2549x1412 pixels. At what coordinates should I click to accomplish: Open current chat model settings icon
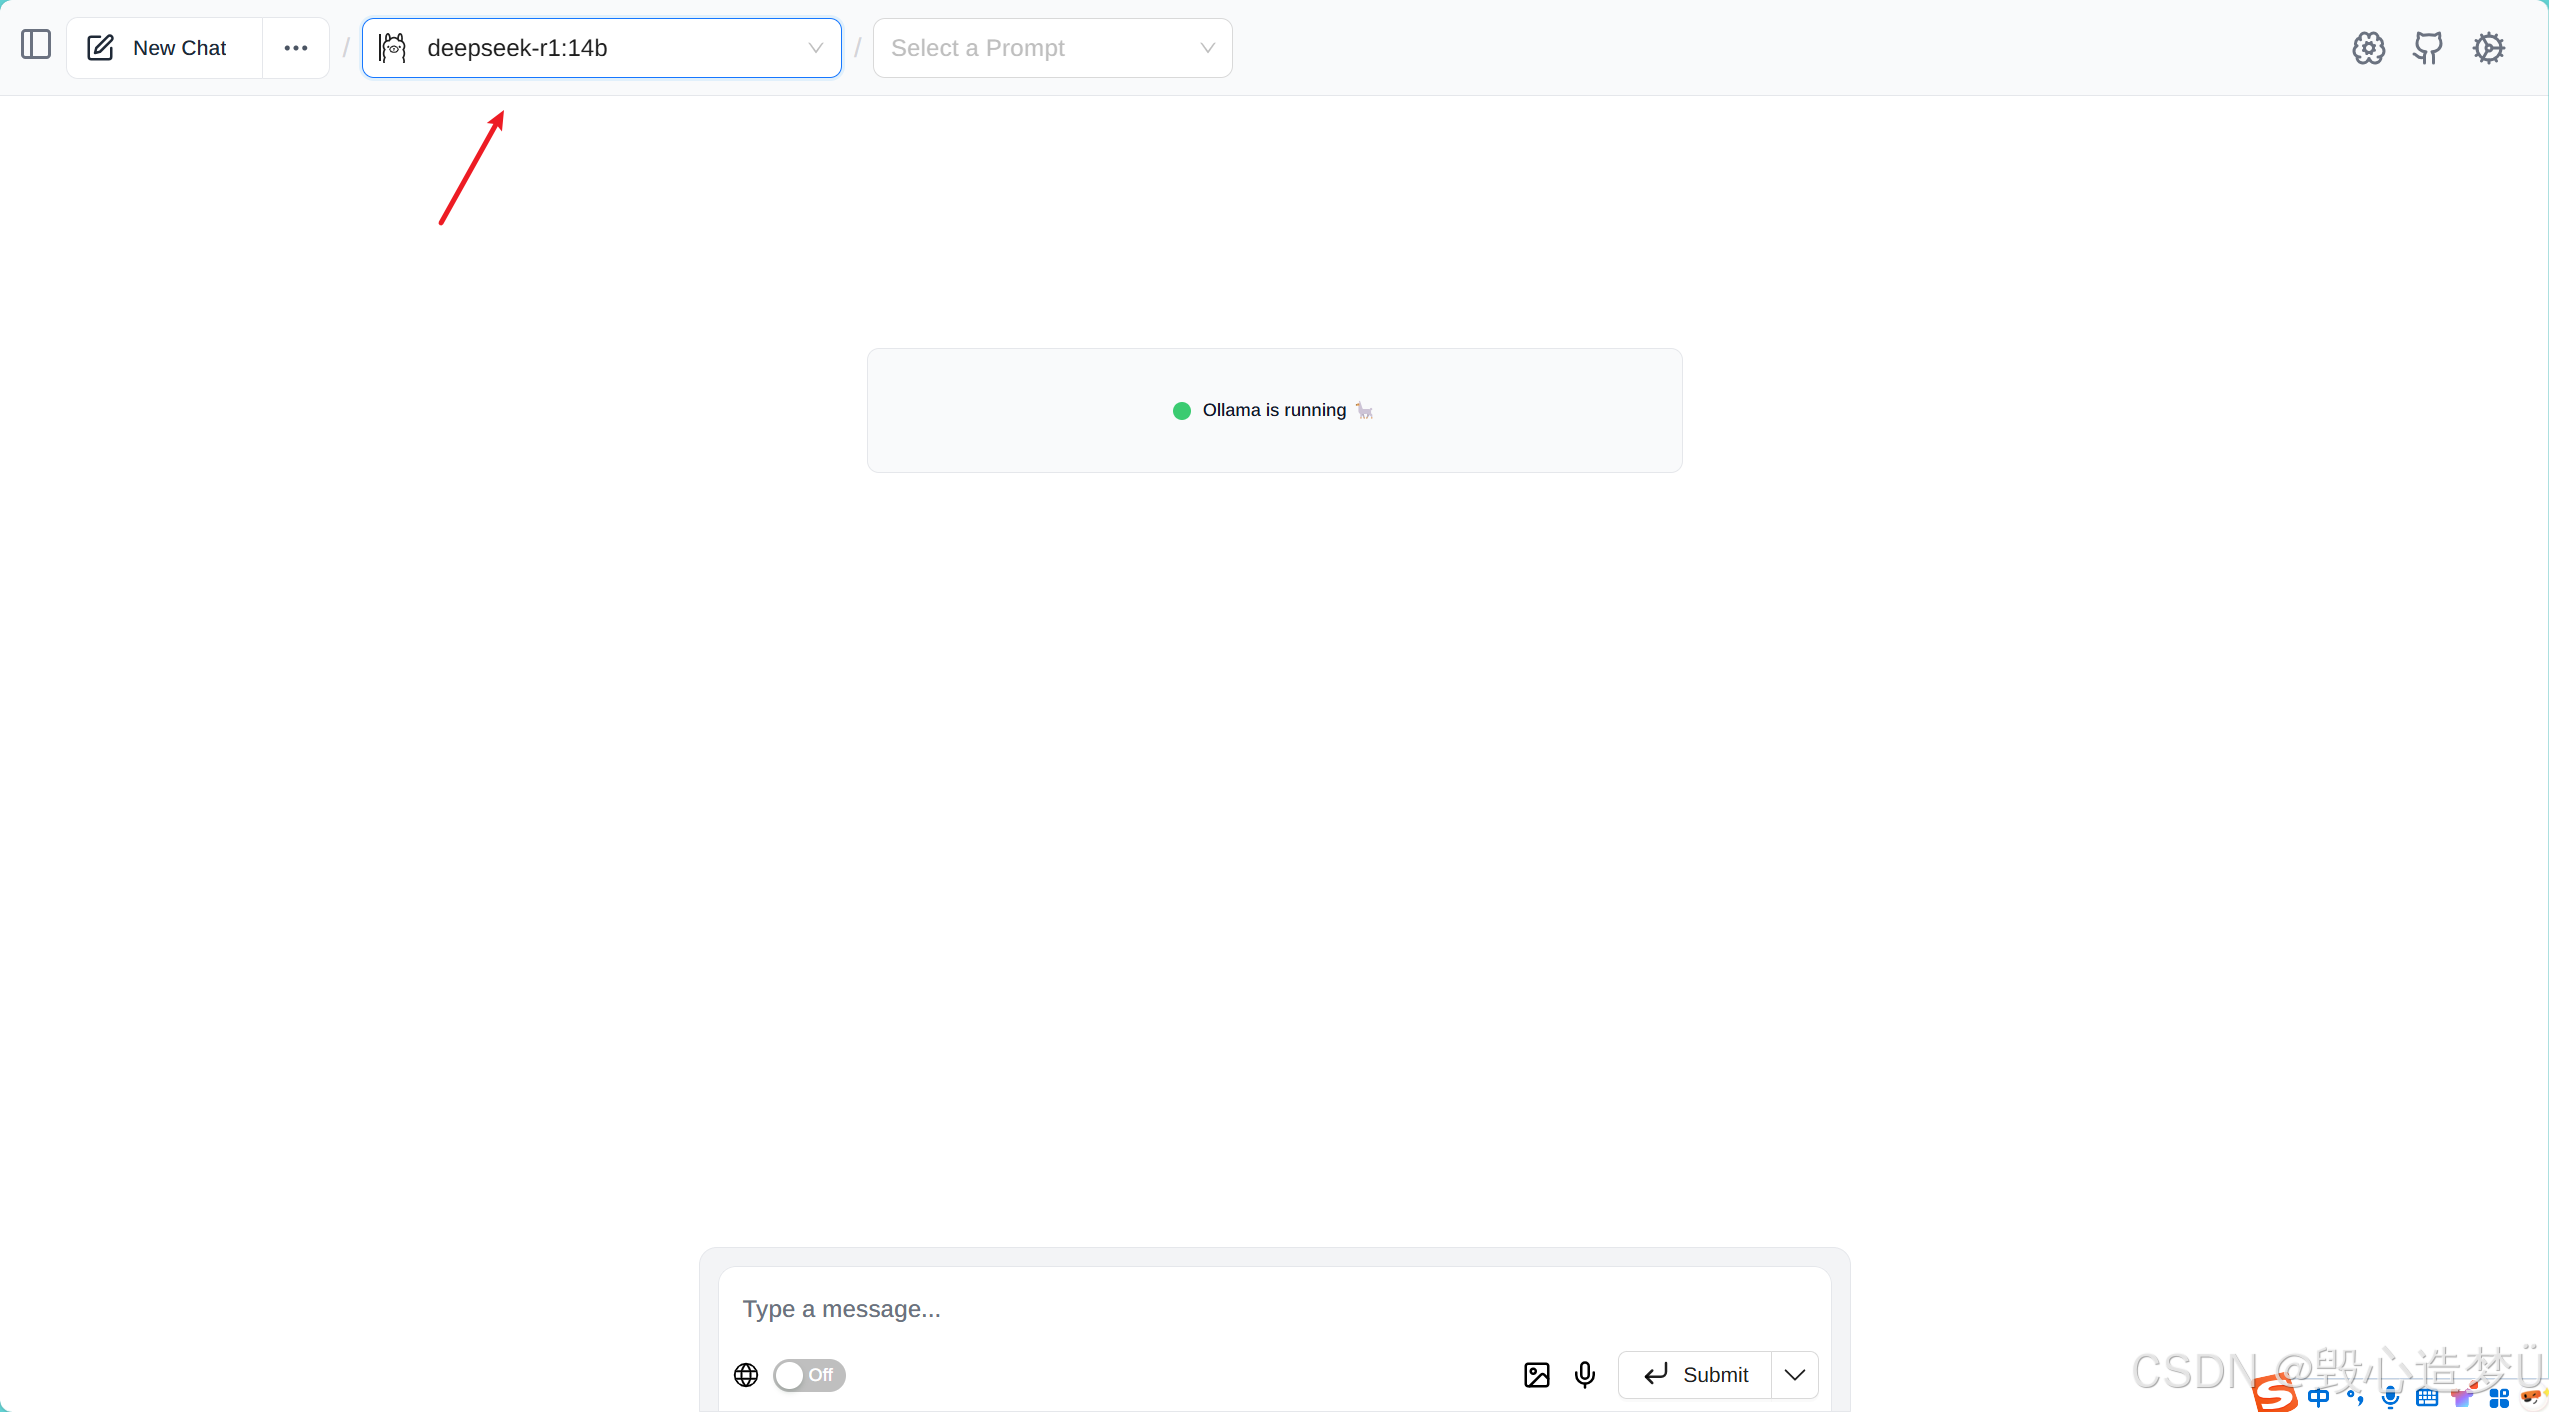pyautogui.click(x=2368, y=48)
